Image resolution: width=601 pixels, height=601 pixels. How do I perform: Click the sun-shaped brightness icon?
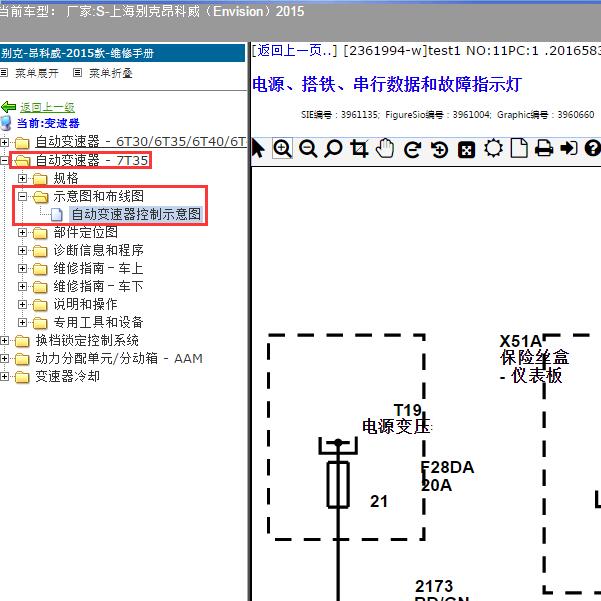[493, 149]
